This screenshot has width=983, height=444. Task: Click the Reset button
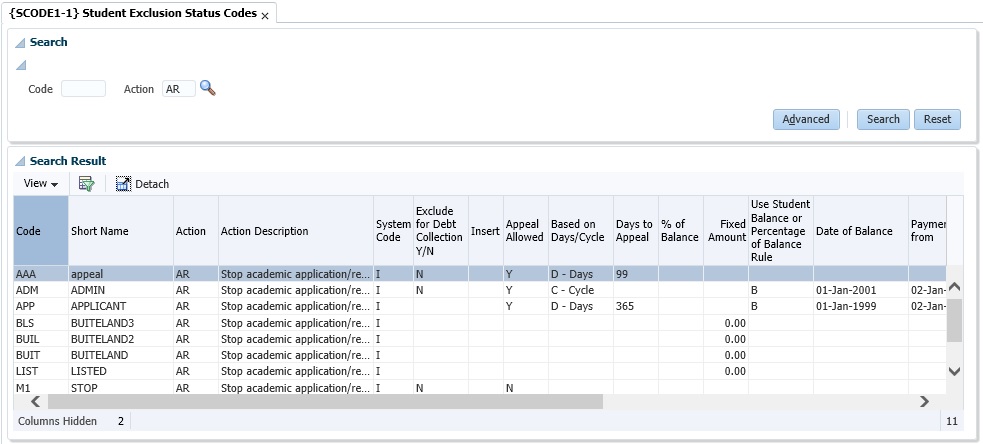(x=937, y=119)
